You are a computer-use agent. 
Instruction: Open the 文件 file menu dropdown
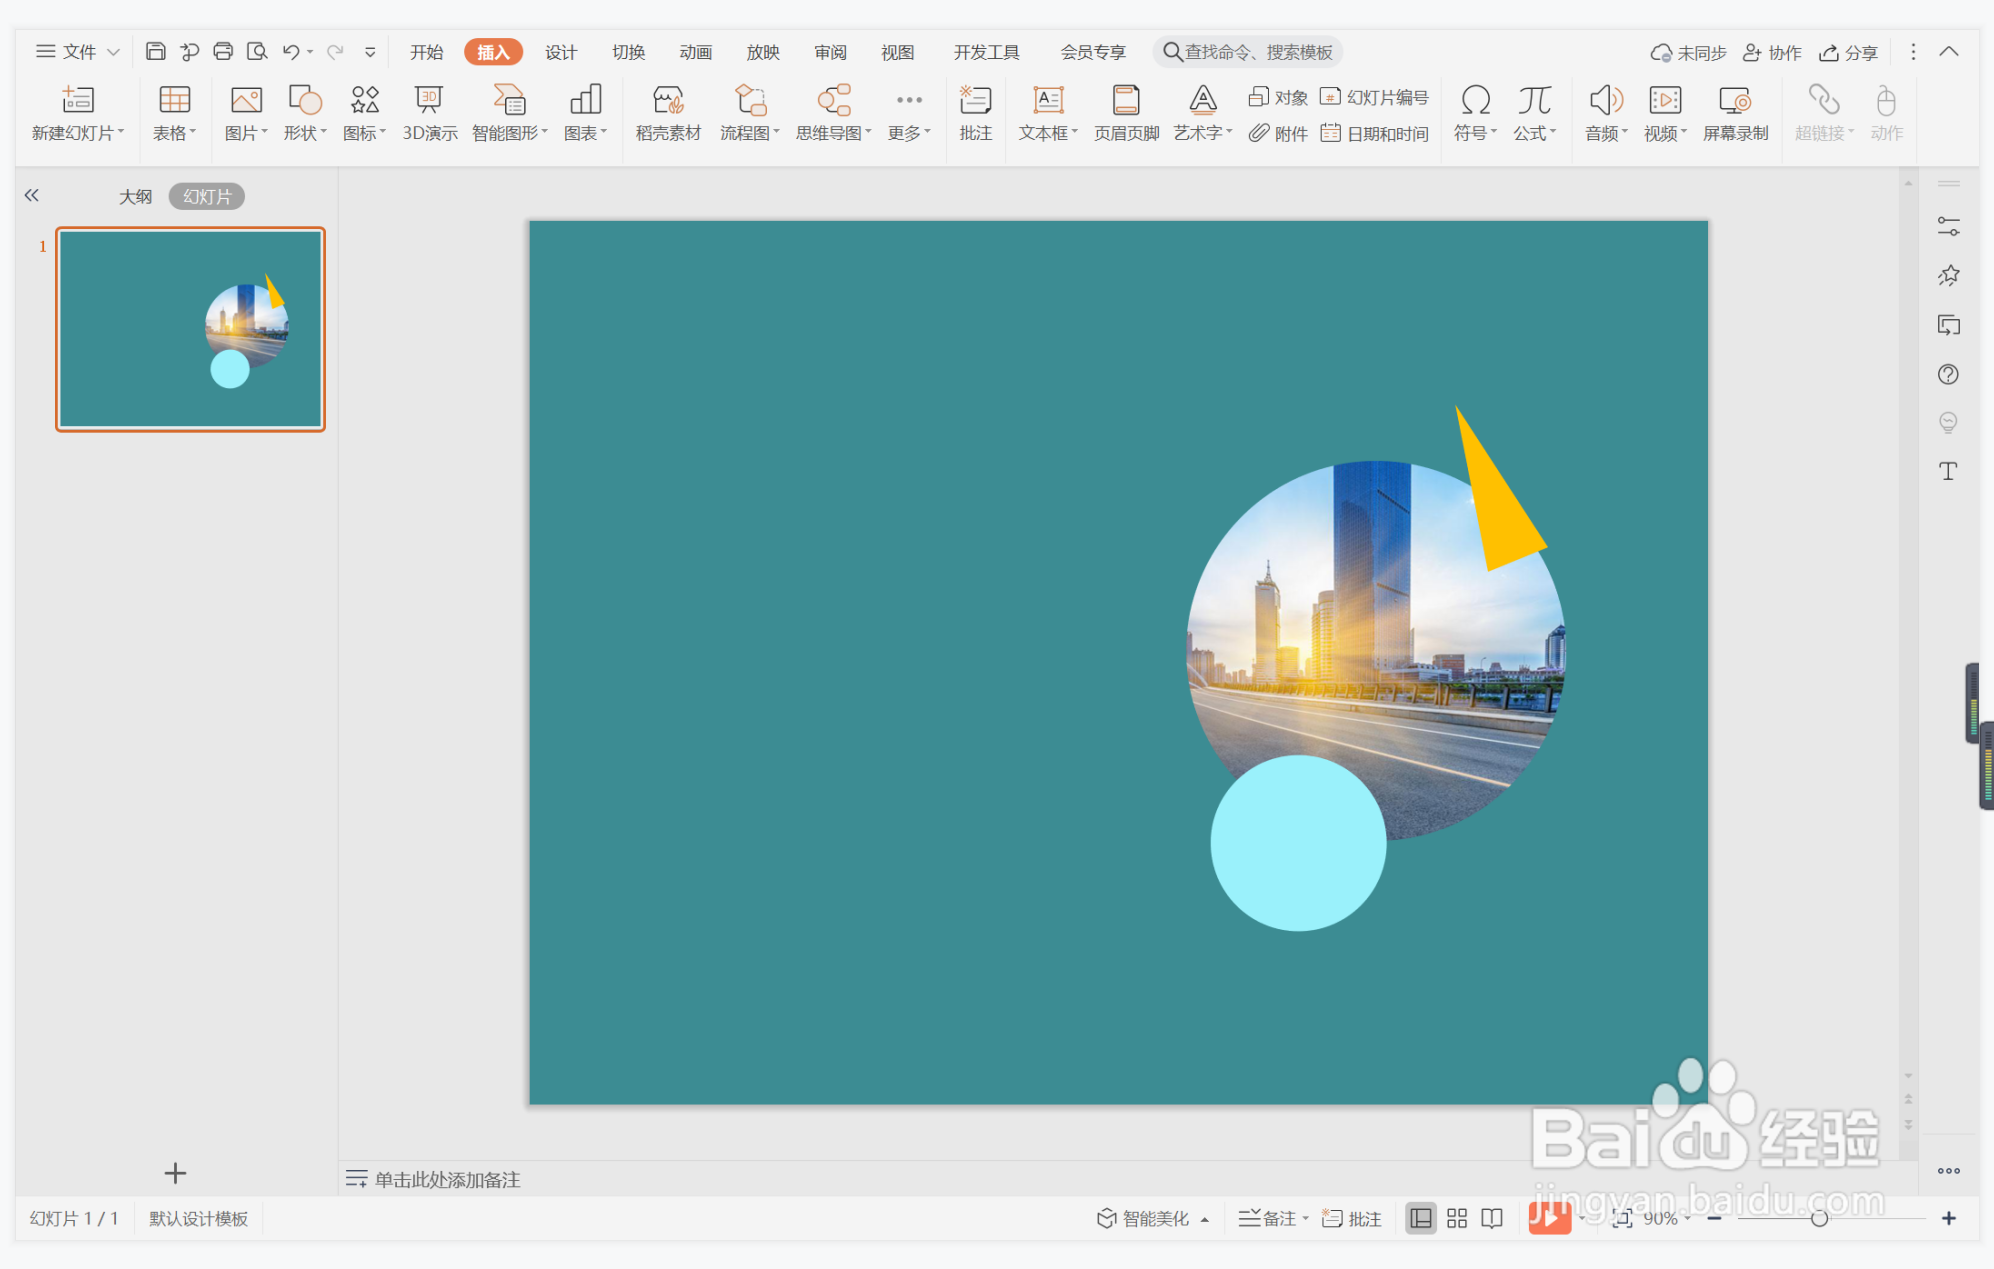(78, 52)
